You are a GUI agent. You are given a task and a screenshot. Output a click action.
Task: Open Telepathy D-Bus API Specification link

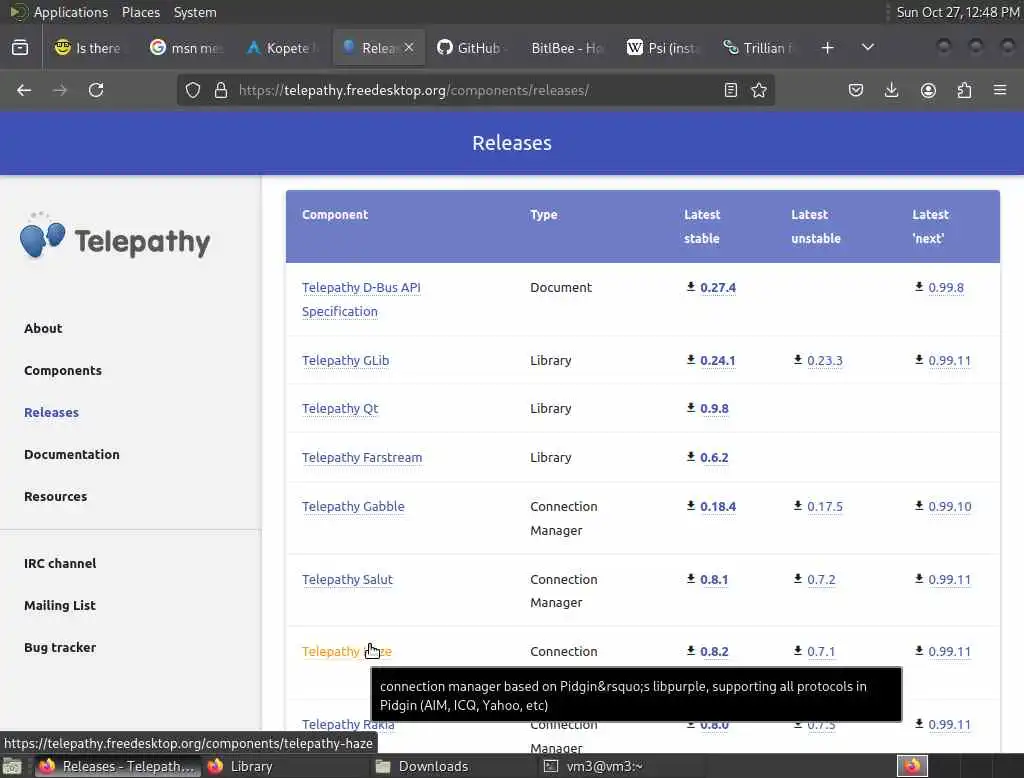tap(361, 299)
